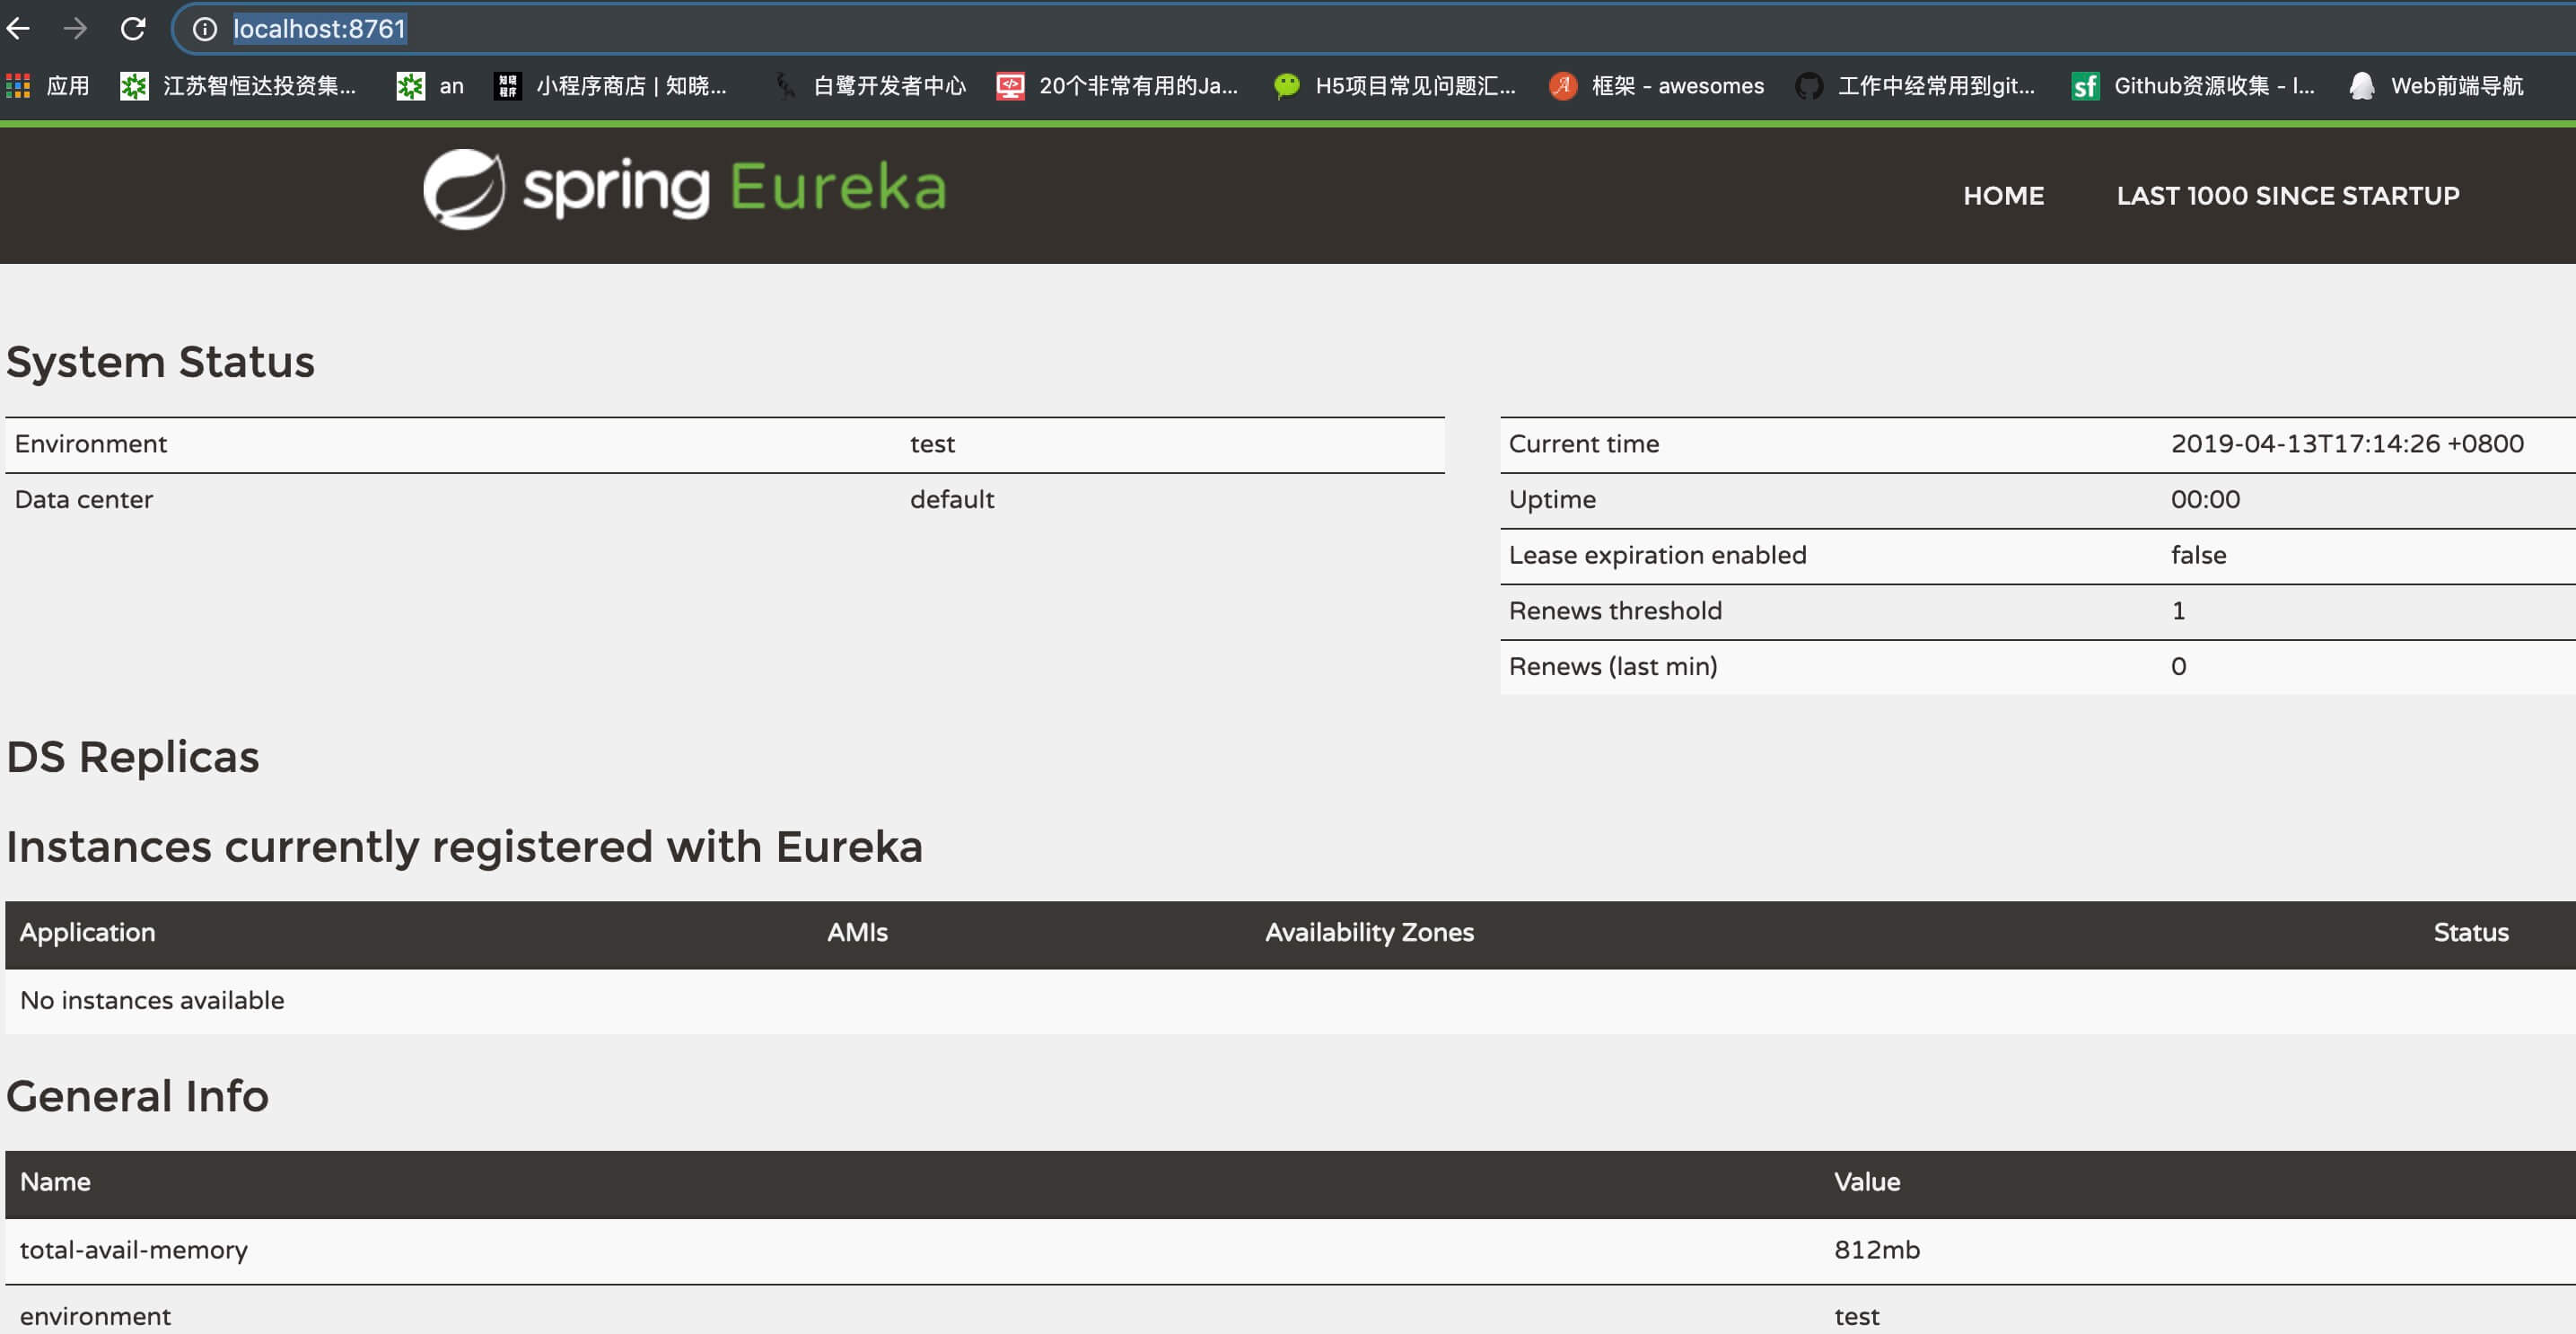Click the Environment value 'test' in System Status
Screen dimensions: 2576x1334
[x=932, y=444]
